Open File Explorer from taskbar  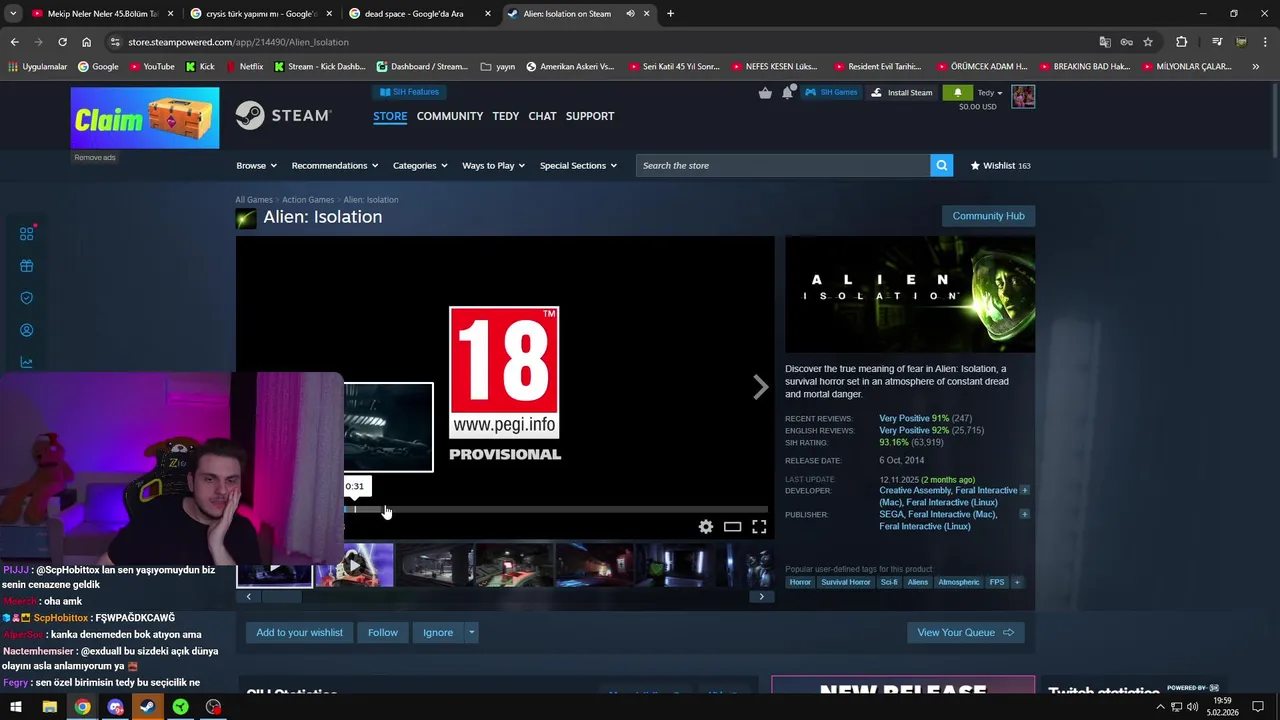click(x=49, y=707)
